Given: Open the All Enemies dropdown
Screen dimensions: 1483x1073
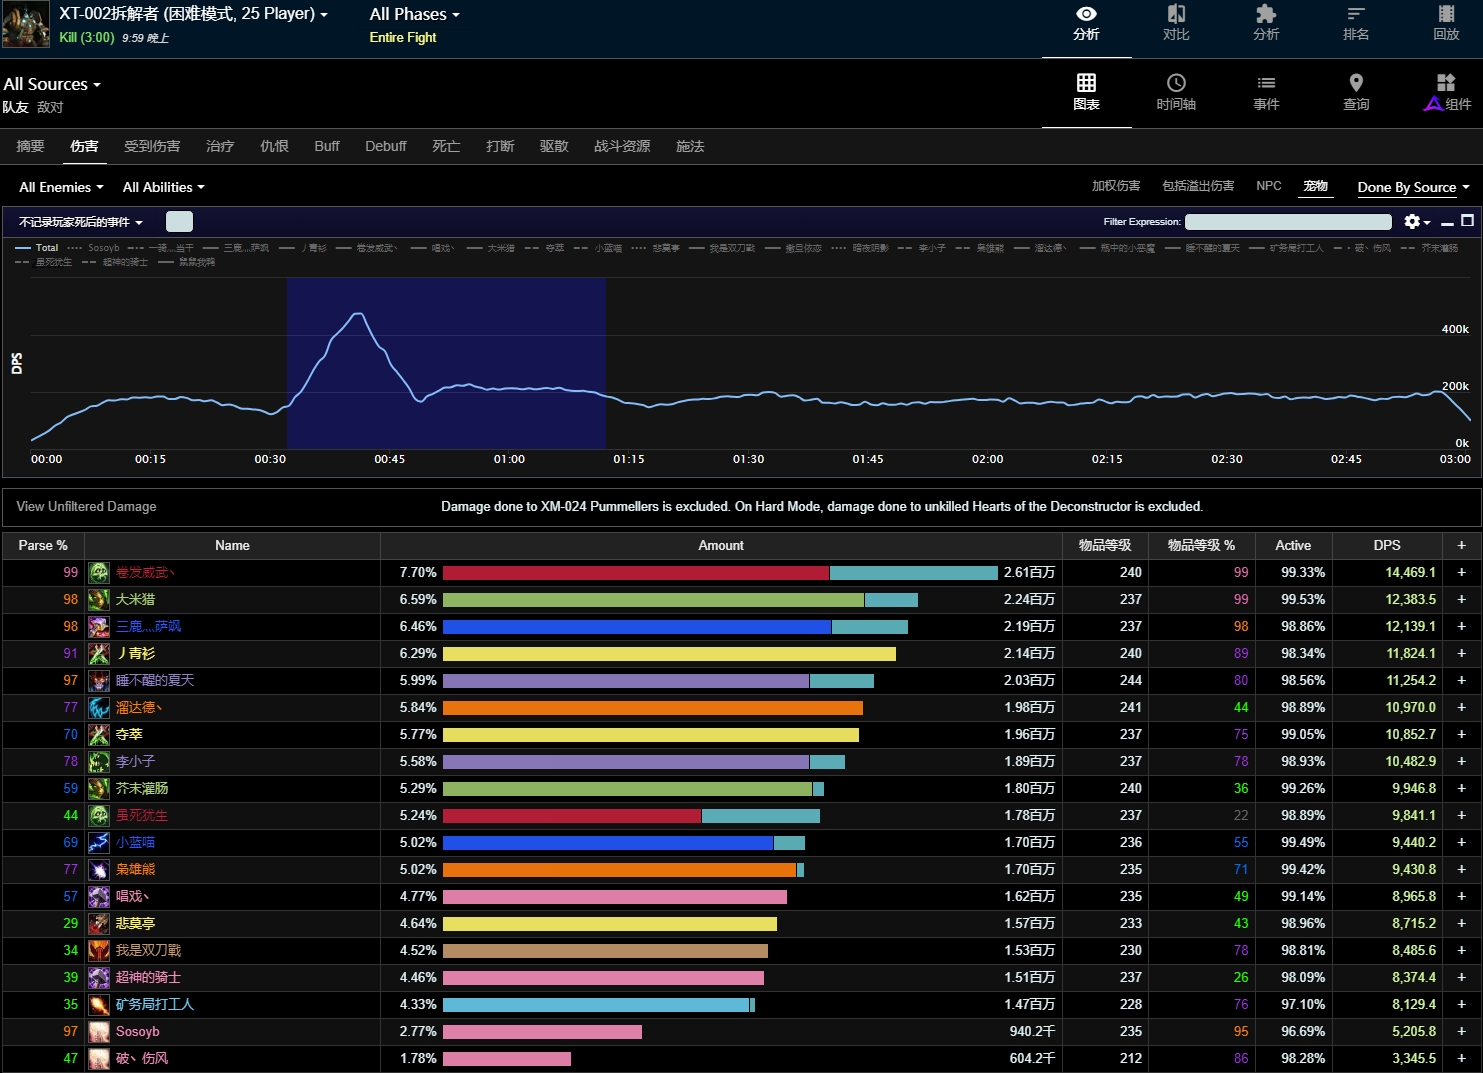Looking at the screenshot, I should pyautogui.click(x=61, y=187).
